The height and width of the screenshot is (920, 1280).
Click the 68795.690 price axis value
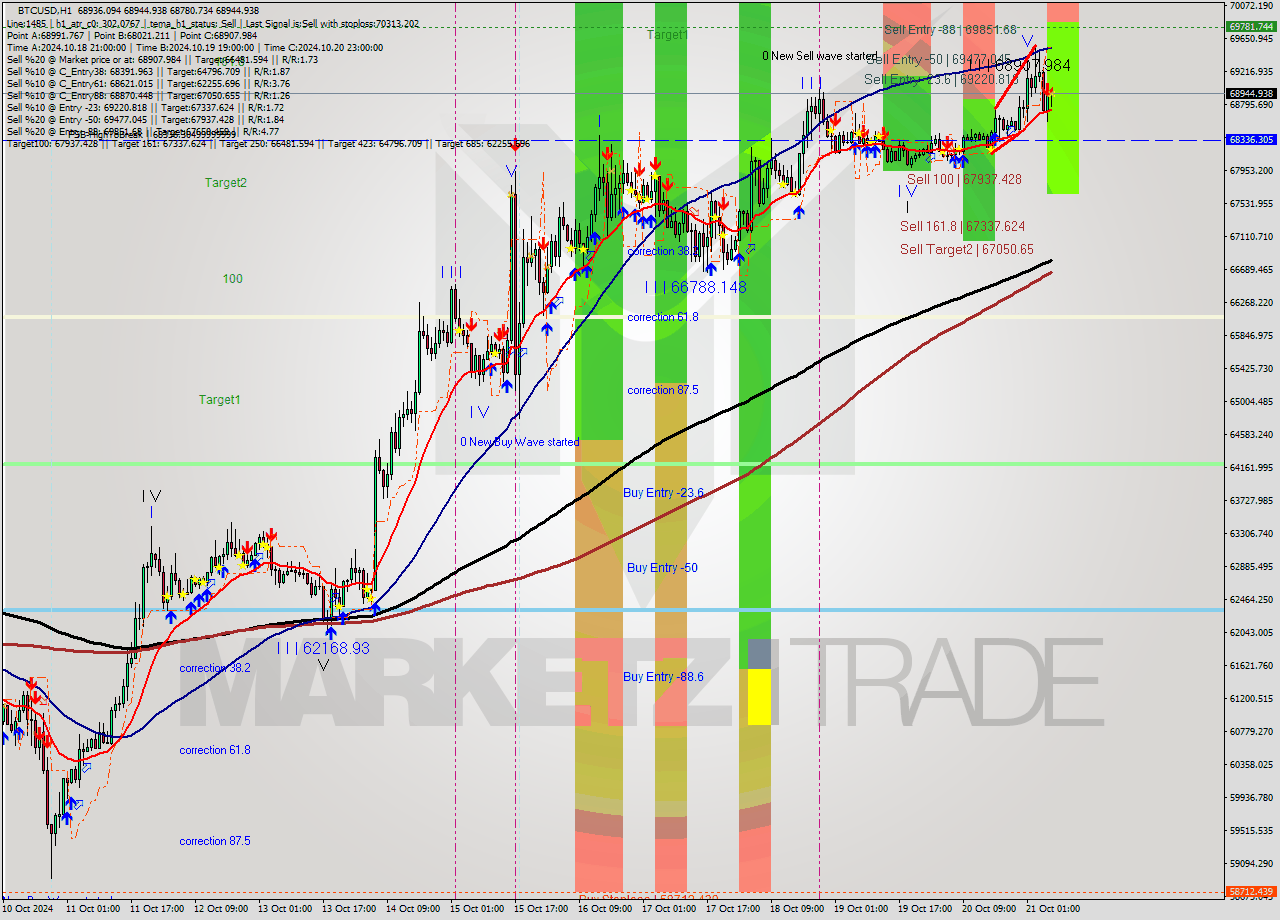pyautogui.click(x=1250, y=105)
